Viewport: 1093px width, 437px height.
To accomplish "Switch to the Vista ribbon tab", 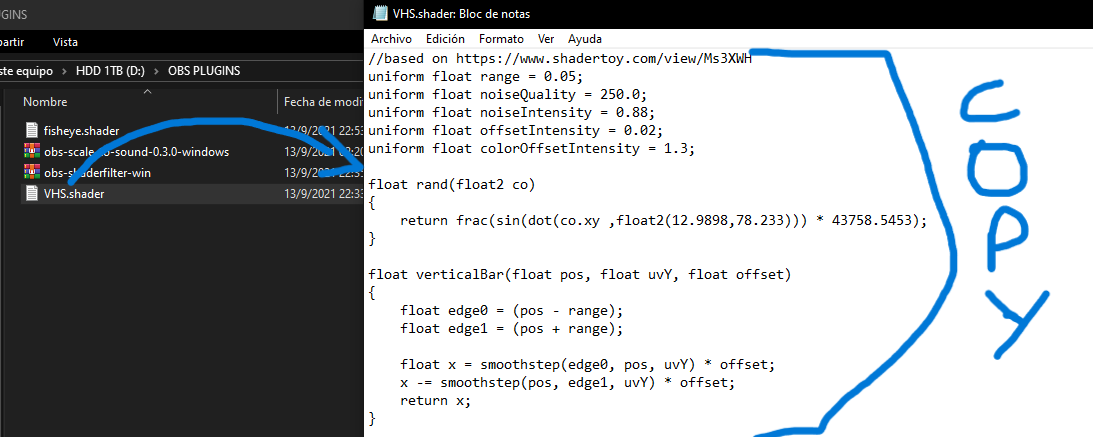I will 65,42.
